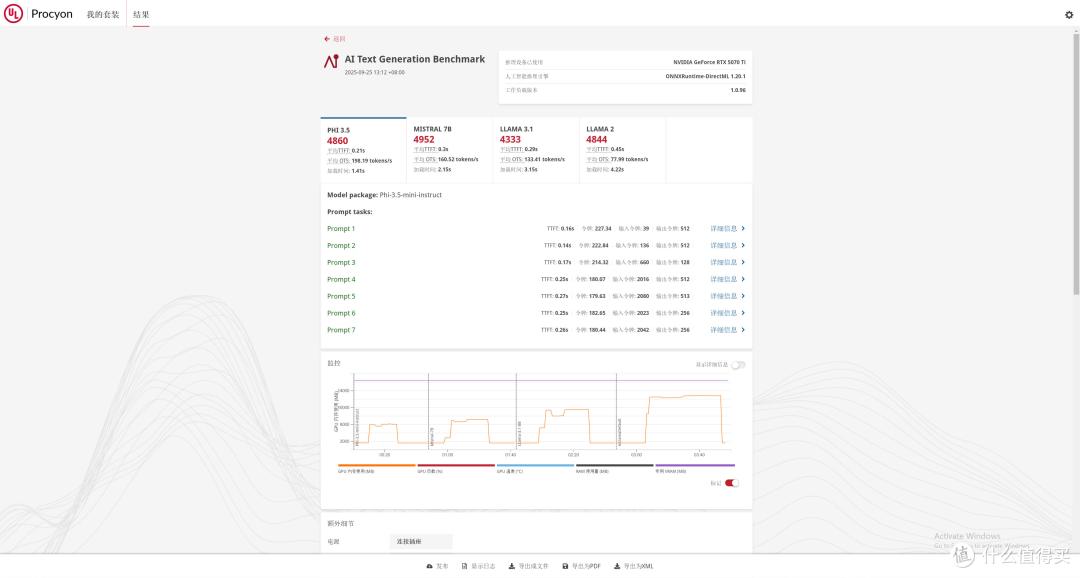Click the AI Text Generation Benchmark heading
This screenshot has height=578, width=1080.
pos(415,59)
